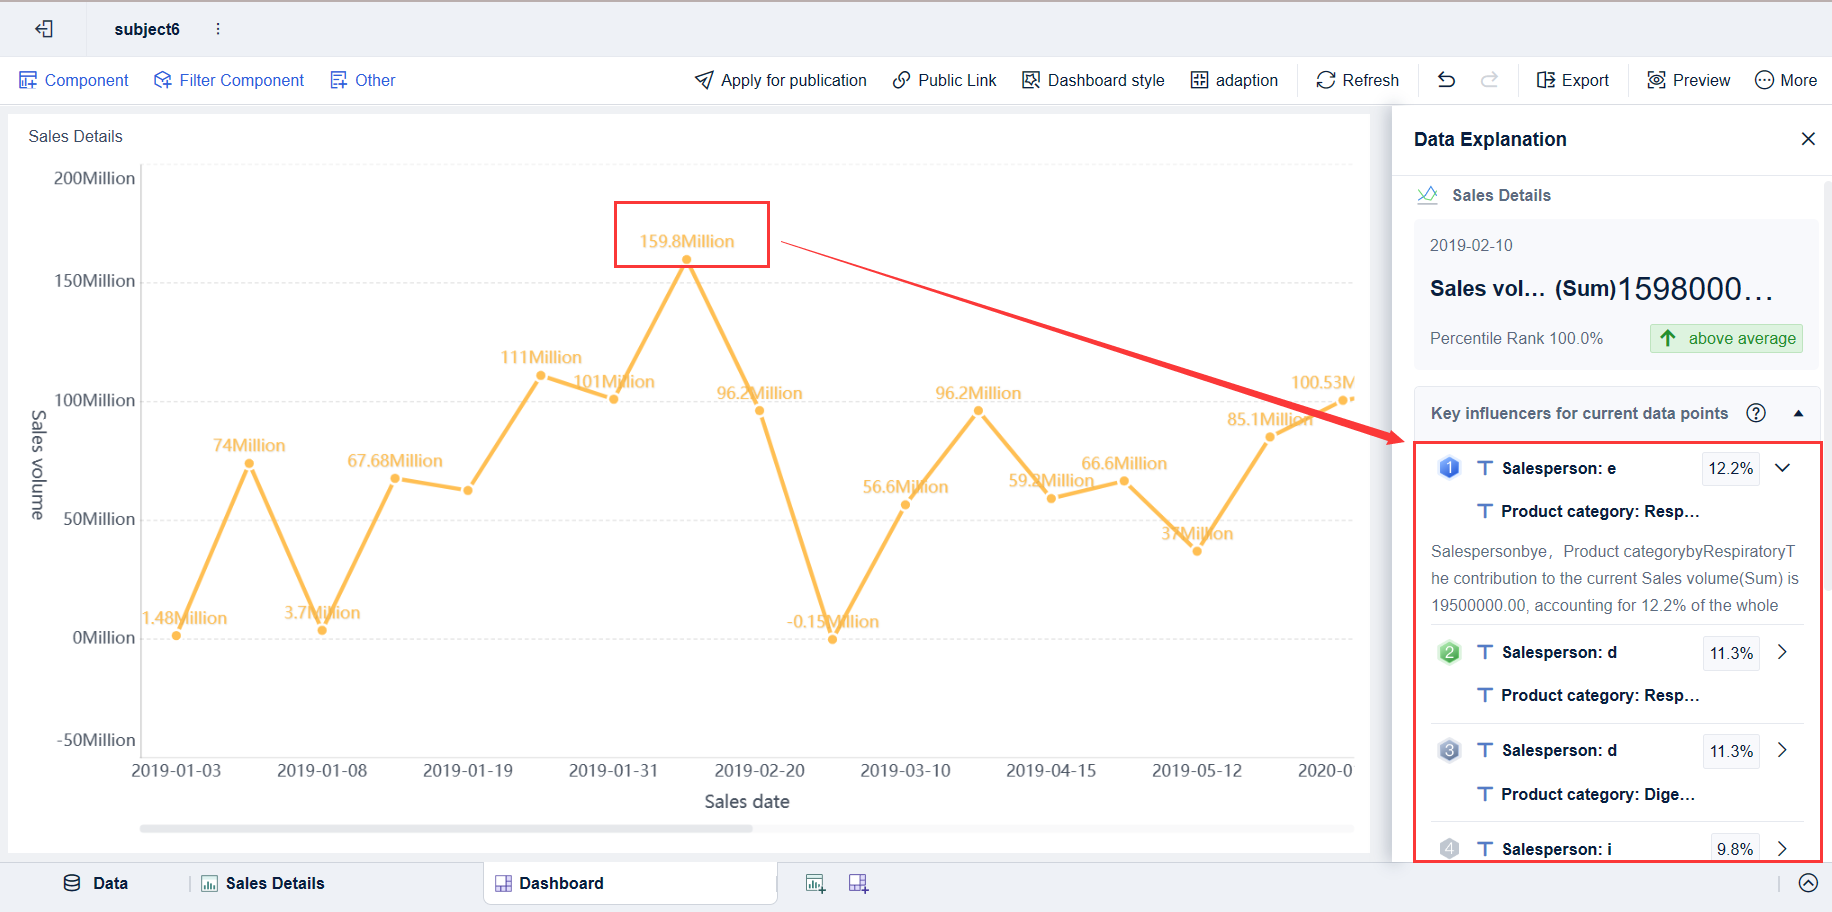1832x912 pixels.
Task: Expand Salesperson: d influencer details
Action: [1782, 652]
